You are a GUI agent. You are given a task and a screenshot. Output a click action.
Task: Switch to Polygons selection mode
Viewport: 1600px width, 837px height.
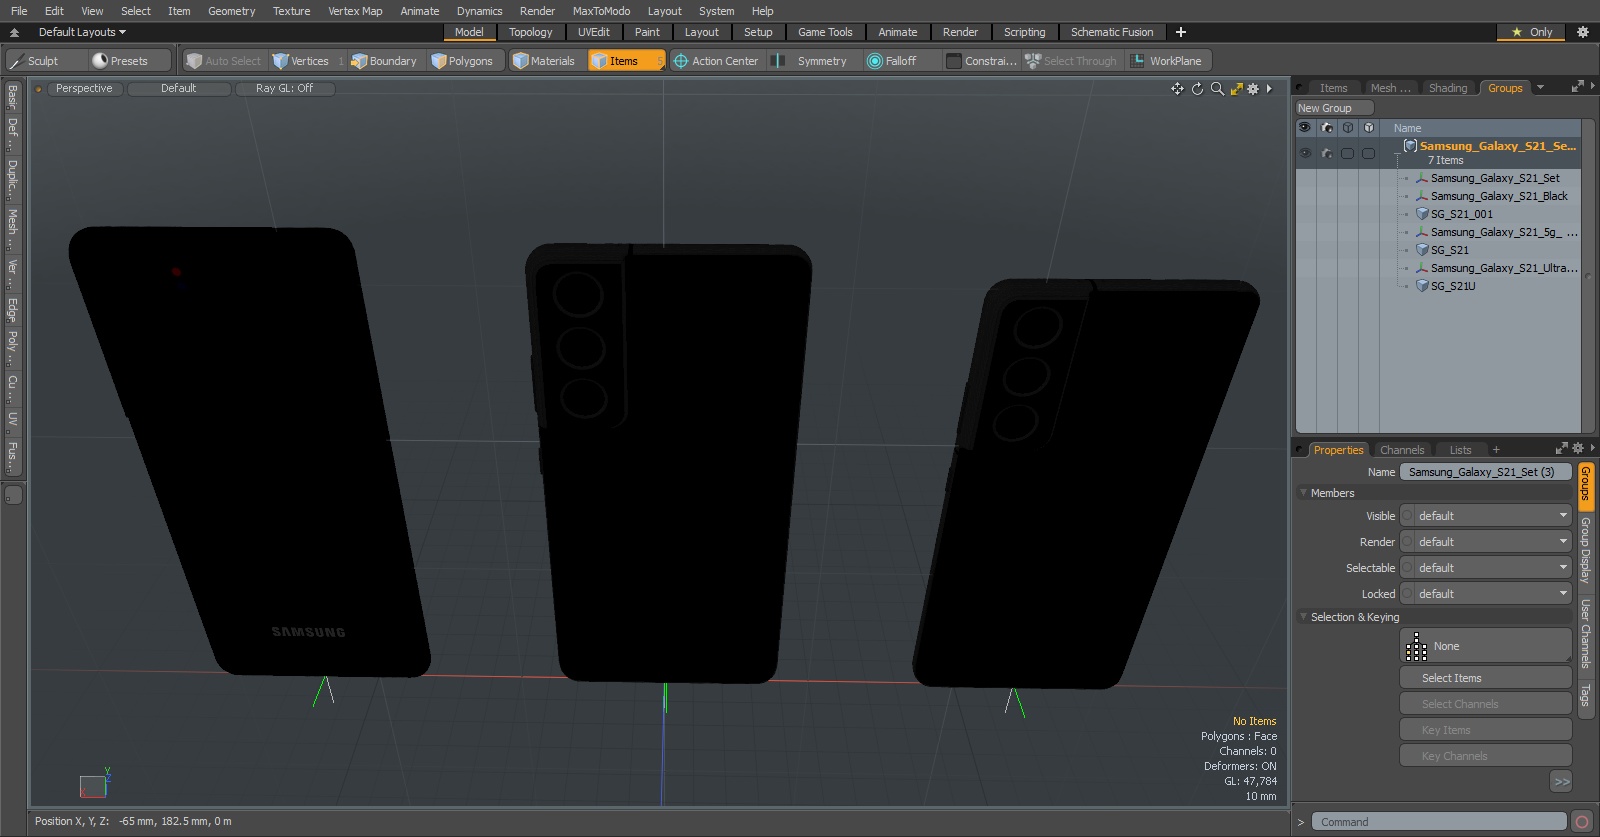462,61
